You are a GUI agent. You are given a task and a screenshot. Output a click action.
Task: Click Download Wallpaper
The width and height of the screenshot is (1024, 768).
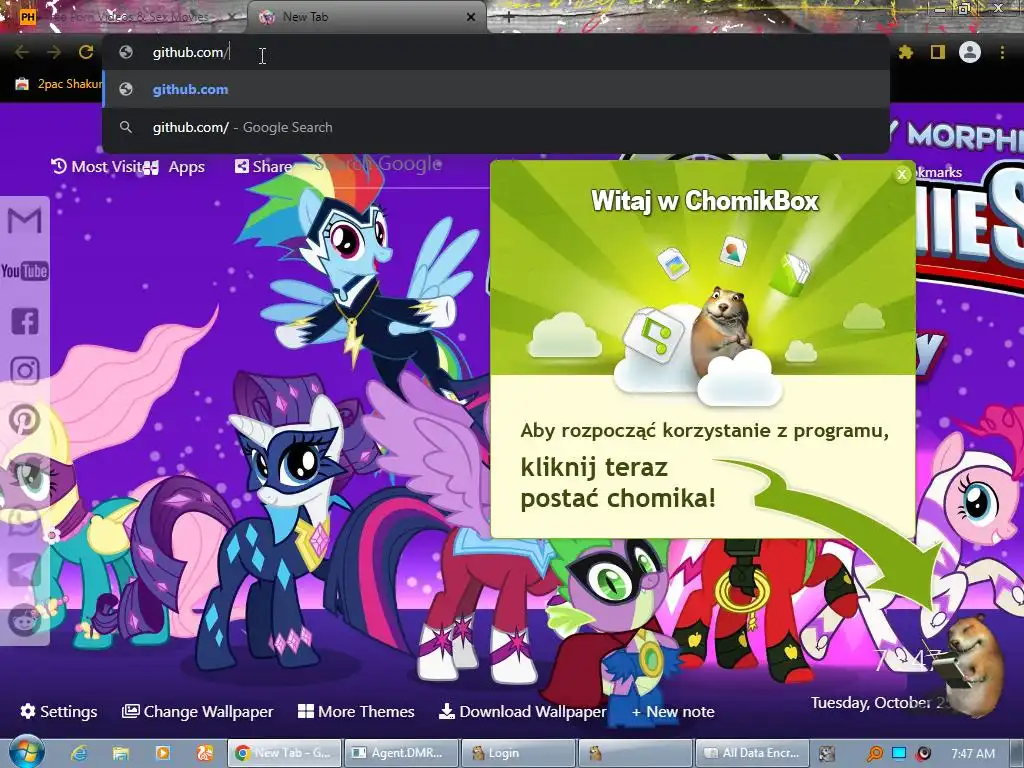click(x=523, y=711)
